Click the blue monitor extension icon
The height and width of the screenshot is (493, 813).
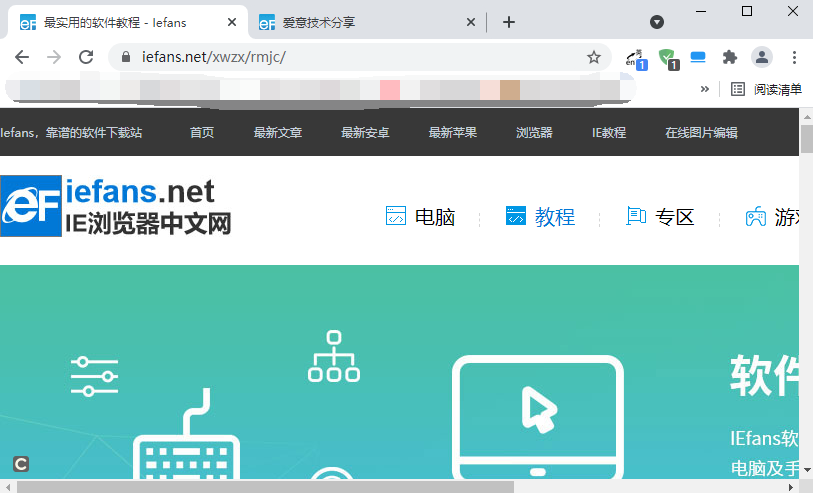coord(698,57)
